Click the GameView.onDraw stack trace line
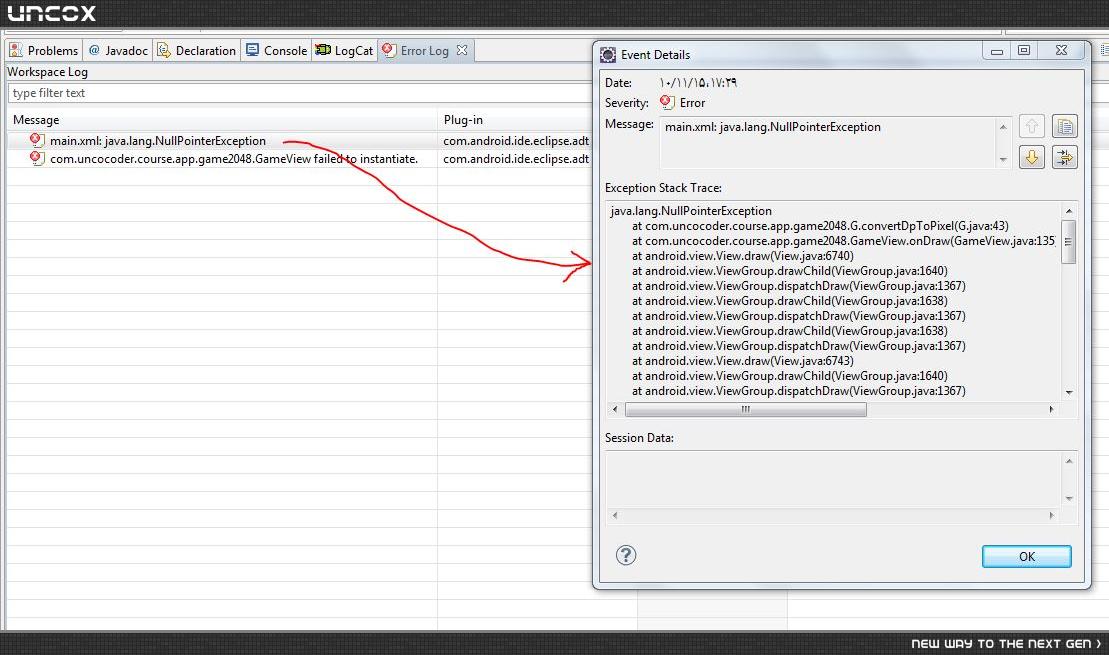Image resolution: width=1109 pixels, height=655 pixels. coord(843,240)
